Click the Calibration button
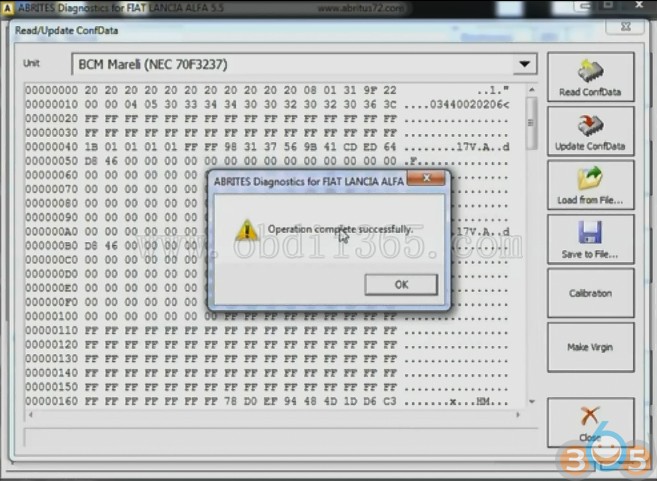This screenshot has width=657, height=481. click(x=590, y=293)
